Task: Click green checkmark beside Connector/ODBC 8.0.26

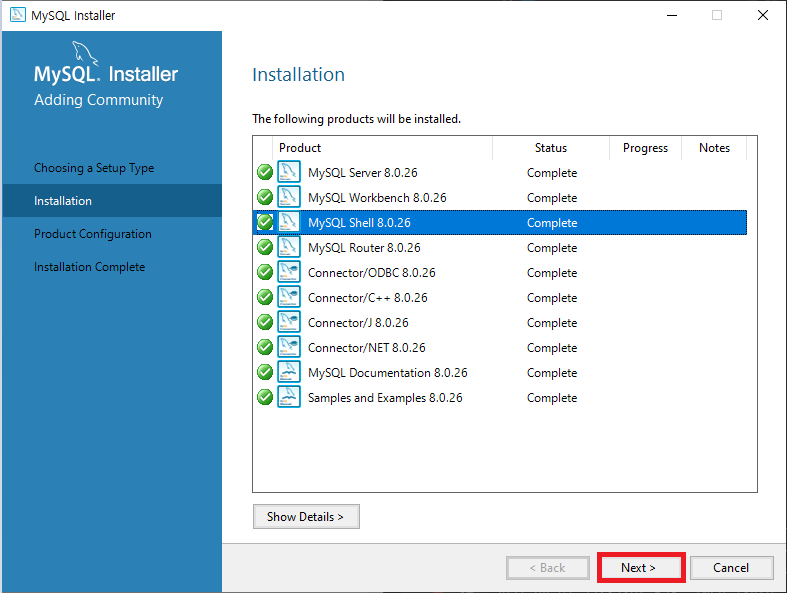Action: point(265,272)
